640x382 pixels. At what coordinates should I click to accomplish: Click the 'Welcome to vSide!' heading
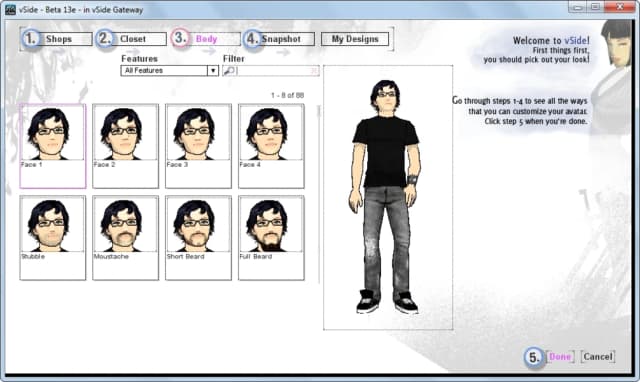(551, 40)
